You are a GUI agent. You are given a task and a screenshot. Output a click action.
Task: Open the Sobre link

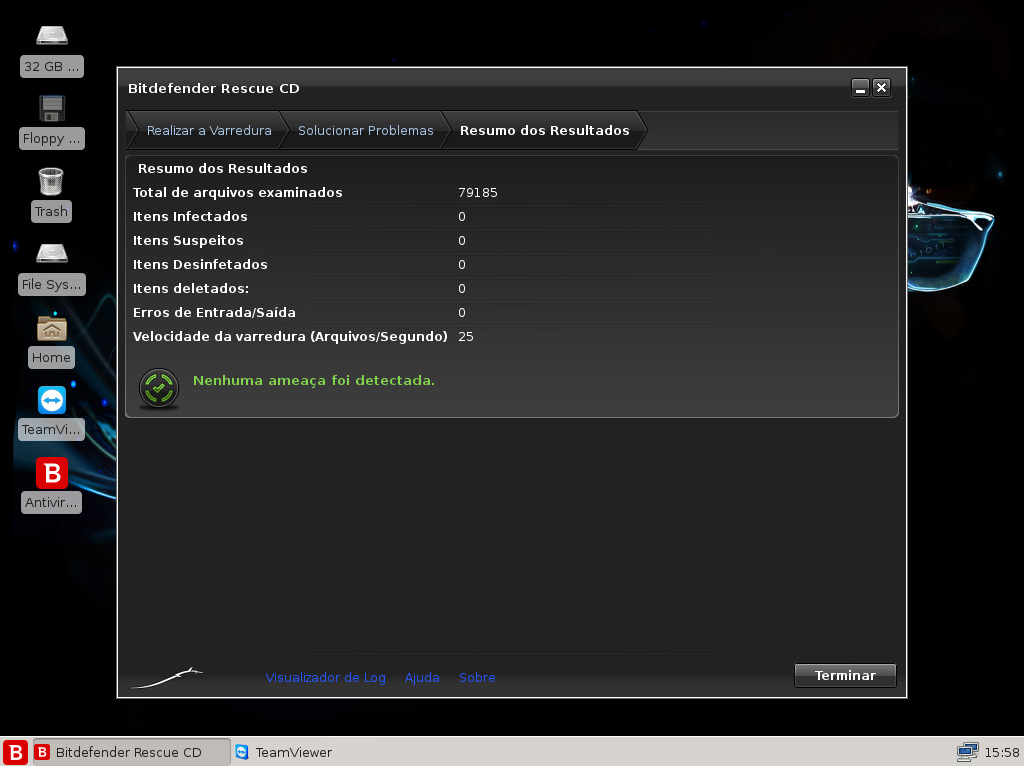(477, 678)
